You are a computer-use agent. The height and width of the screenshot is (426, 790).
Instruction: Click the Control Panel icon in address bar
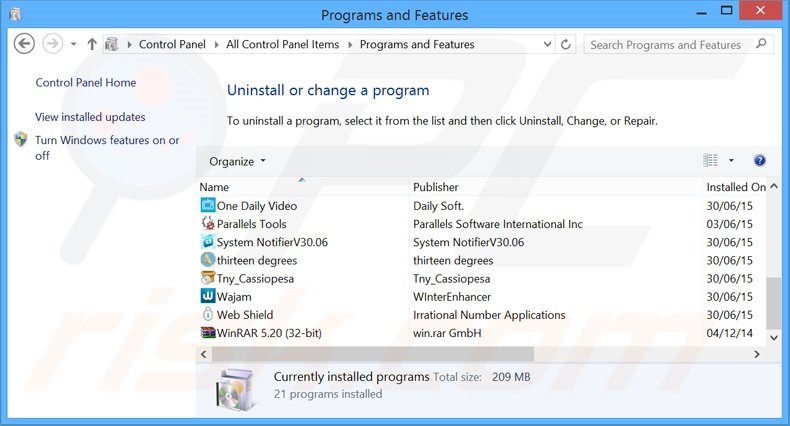point(112,44)
